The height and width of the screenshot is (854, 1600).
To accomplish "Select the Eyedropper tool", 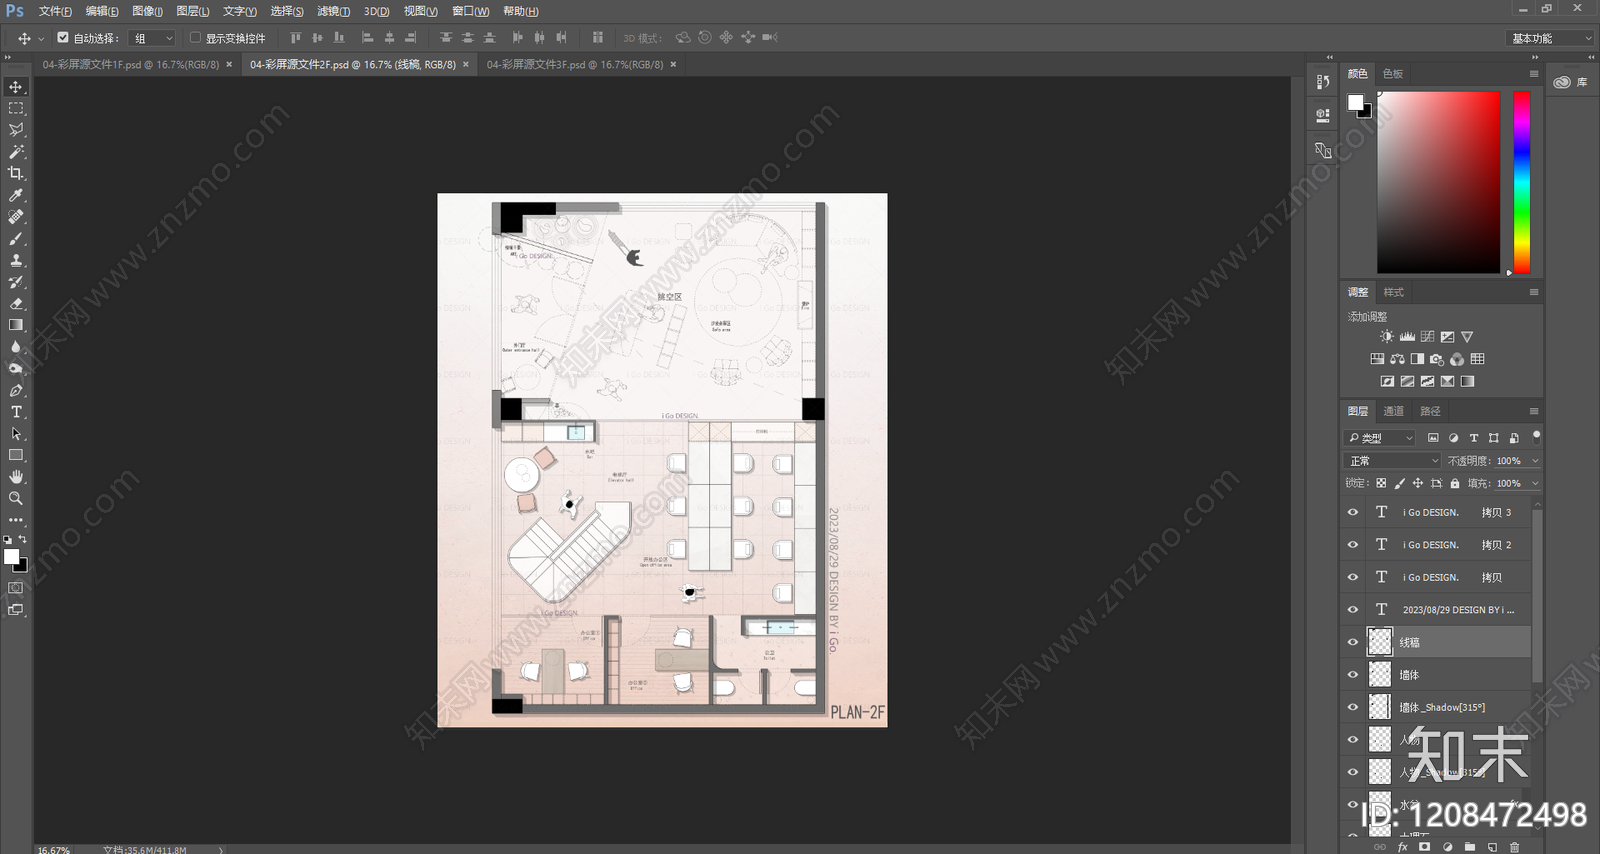I will (x=16, y=195).
